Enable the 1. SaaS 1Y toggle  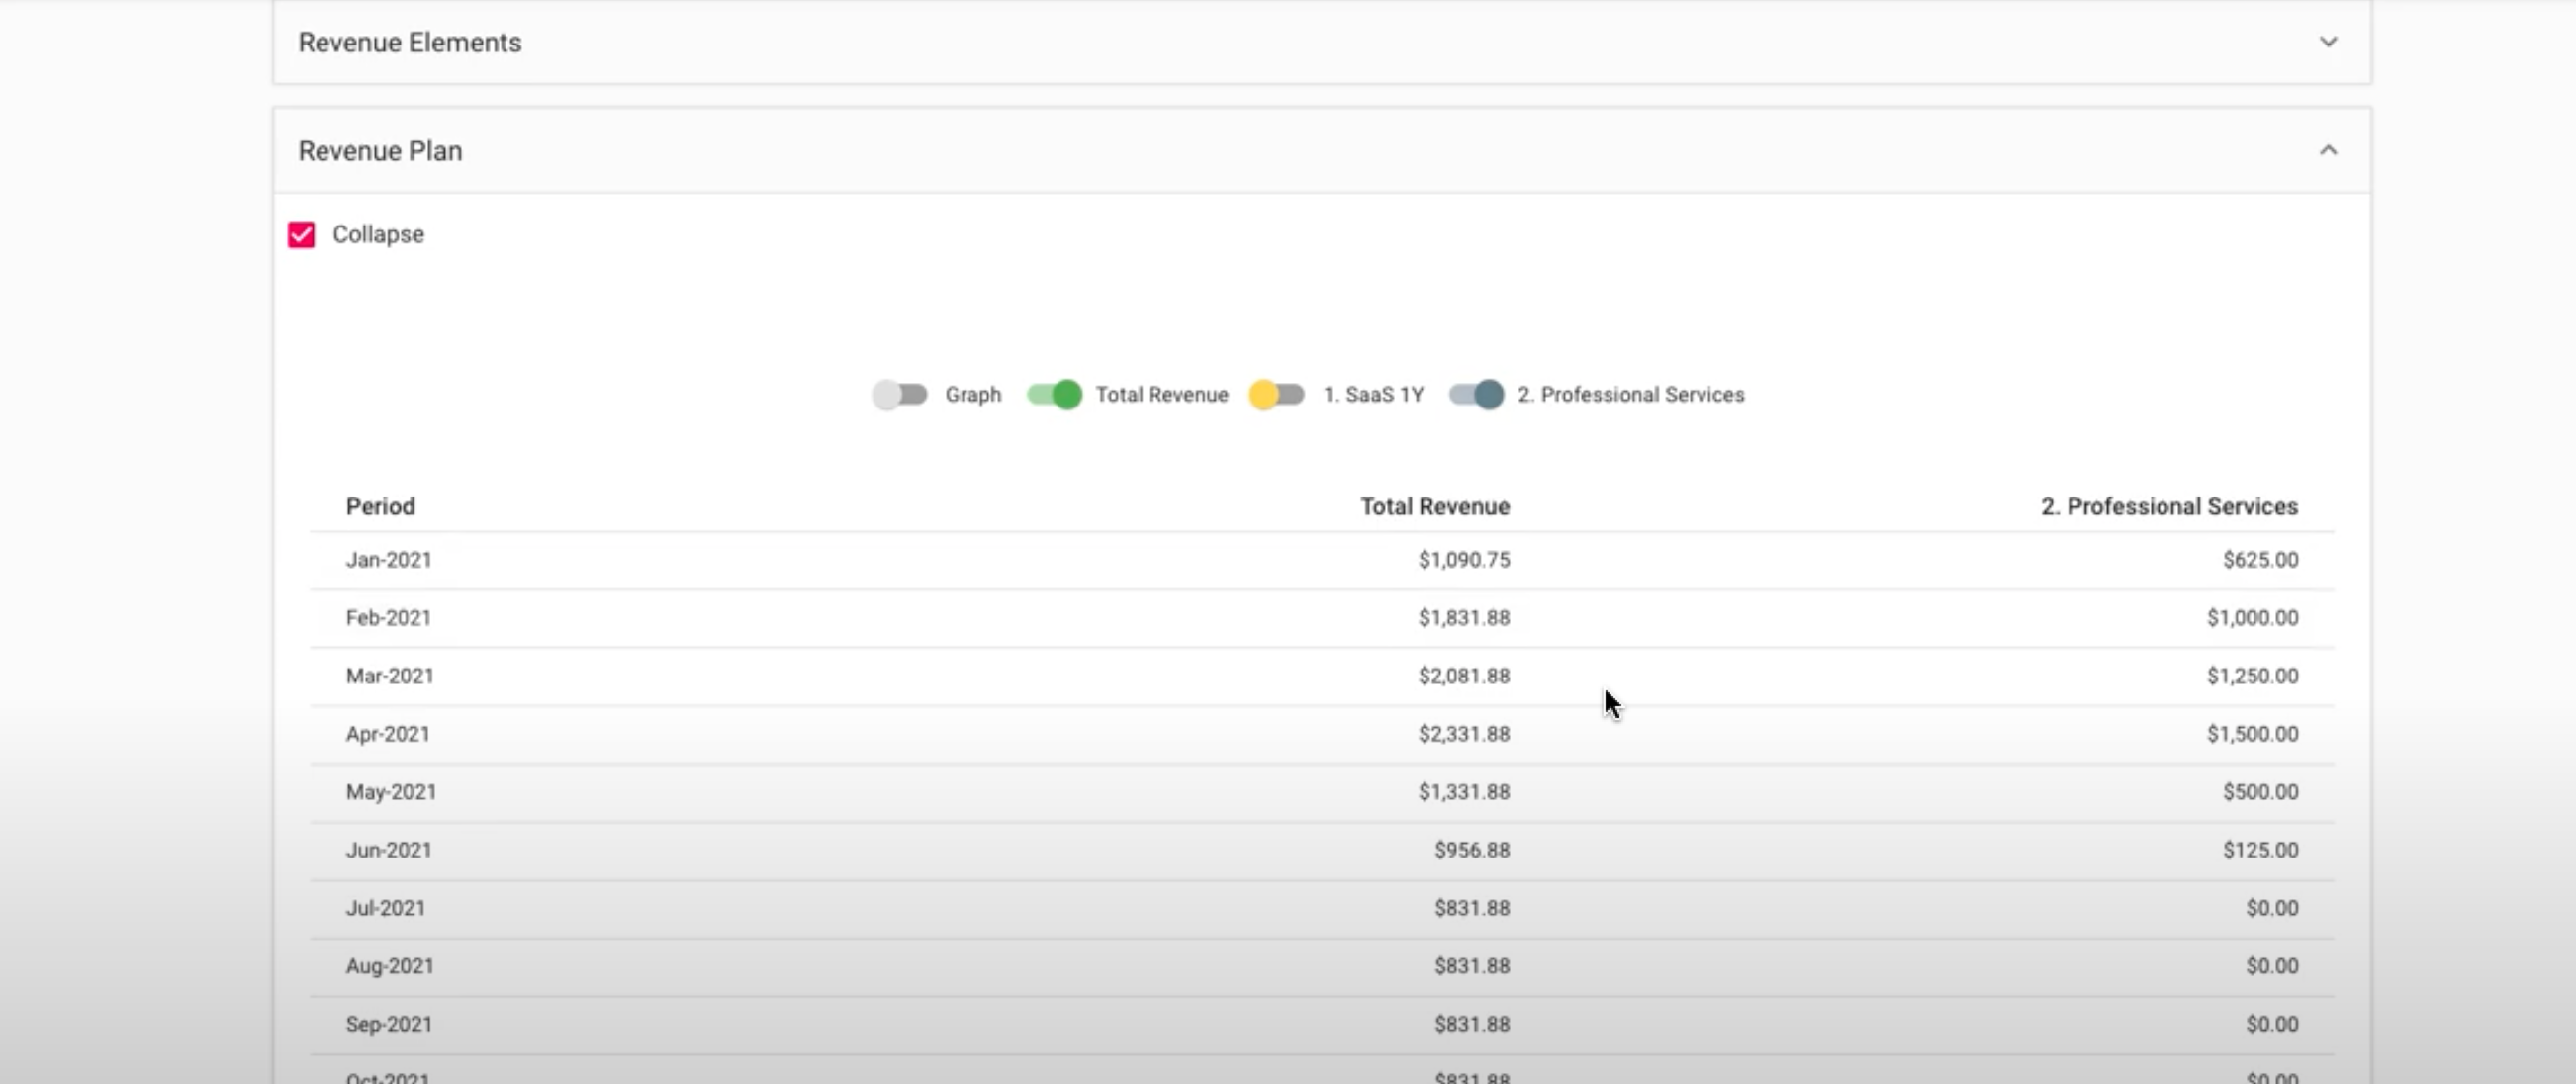[x=1277, y=394]
